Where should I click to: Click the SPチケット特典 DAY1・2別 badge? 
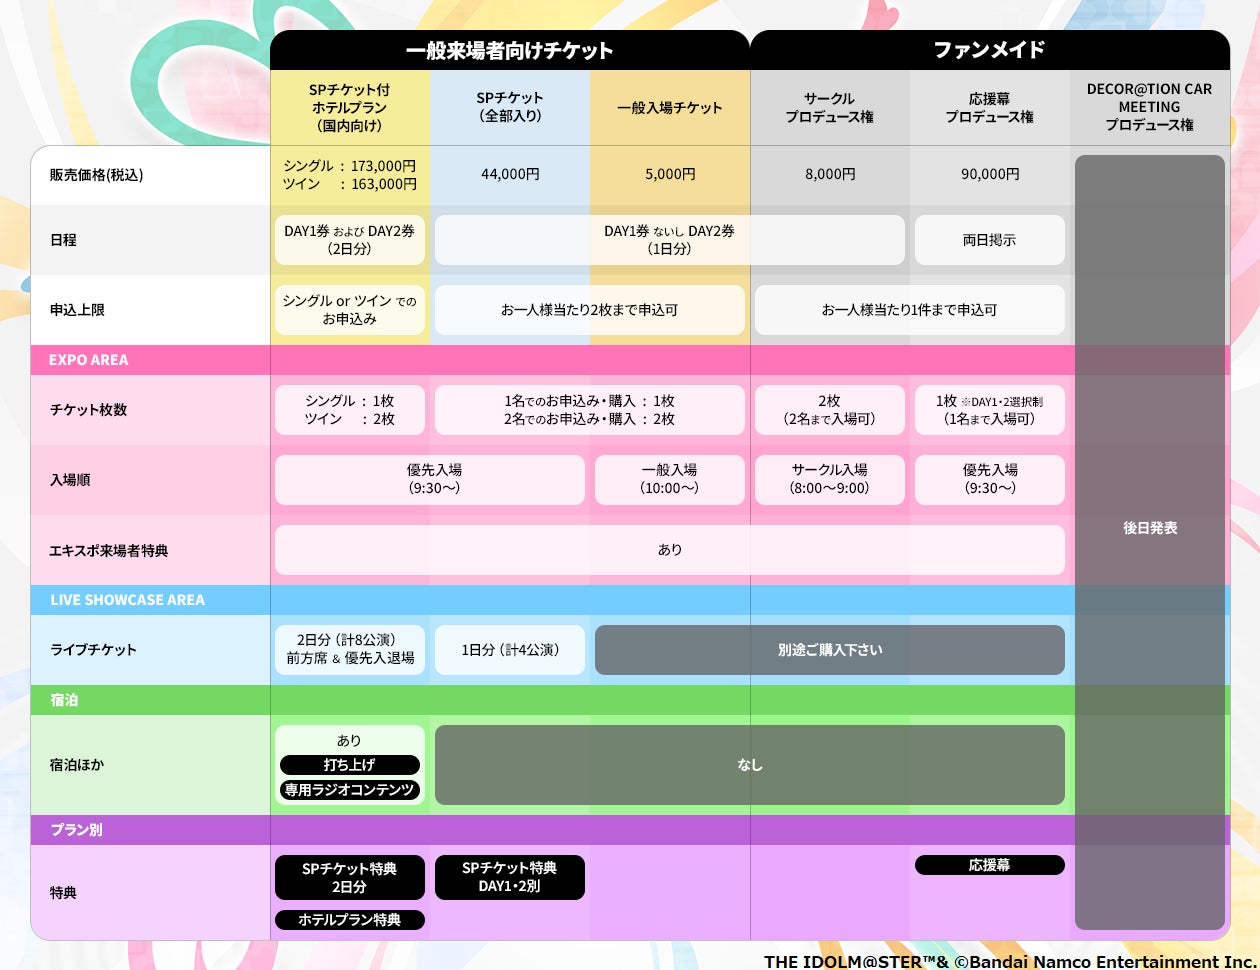[x=510, y=877]
